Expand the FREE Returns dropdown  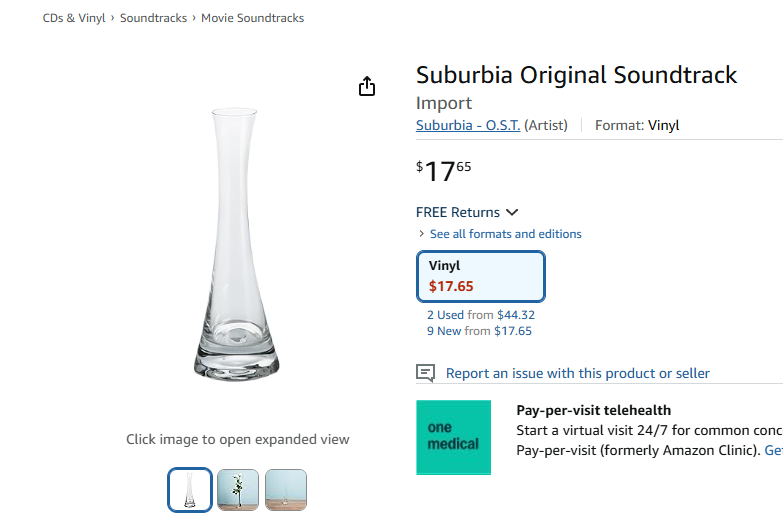(x=467, y=212)
